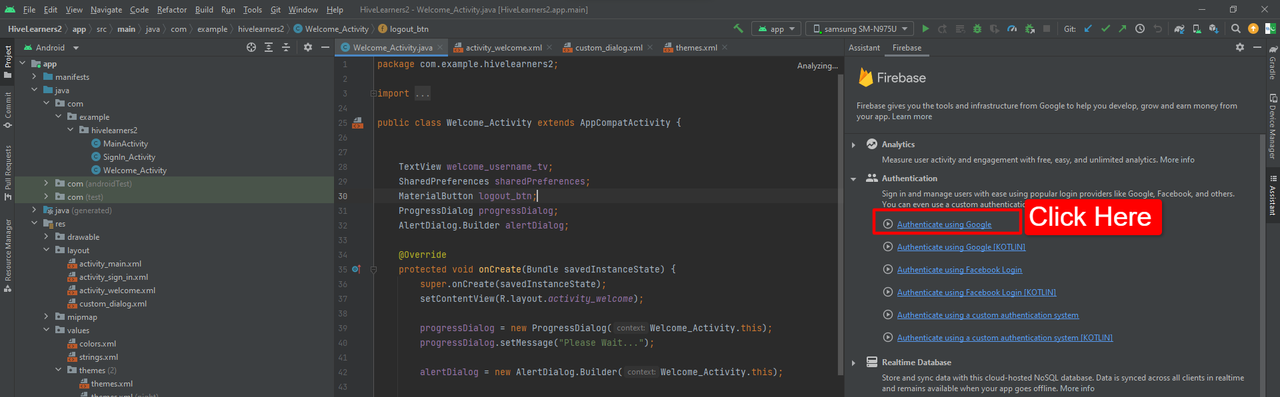Screen dimensions: 1280x397
Task: Click the onCreate override gutter icon
Action: tap(357, 270)
